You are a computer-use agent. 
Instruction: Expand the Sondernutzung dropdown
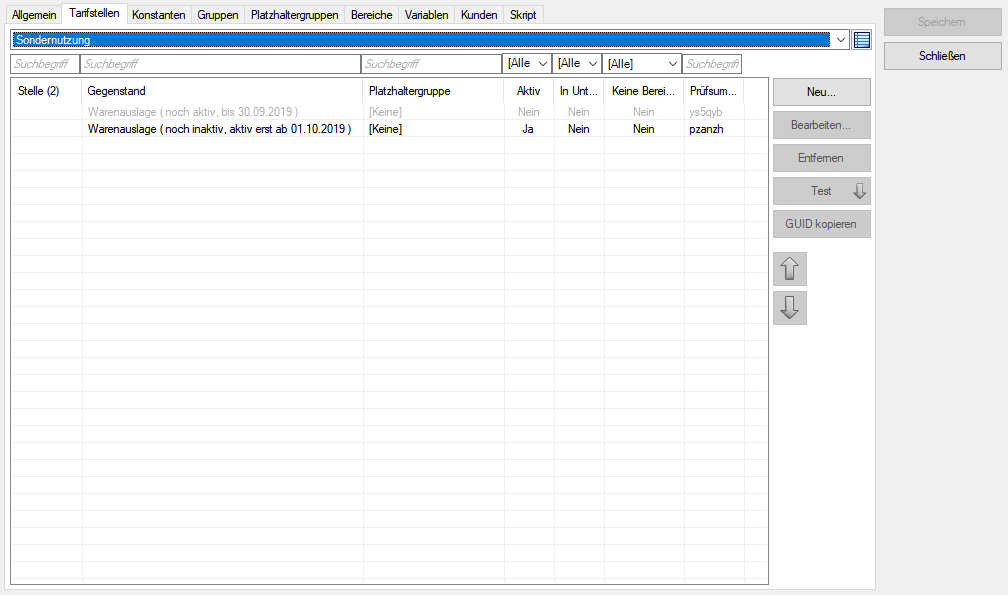(x=840, y=40)
